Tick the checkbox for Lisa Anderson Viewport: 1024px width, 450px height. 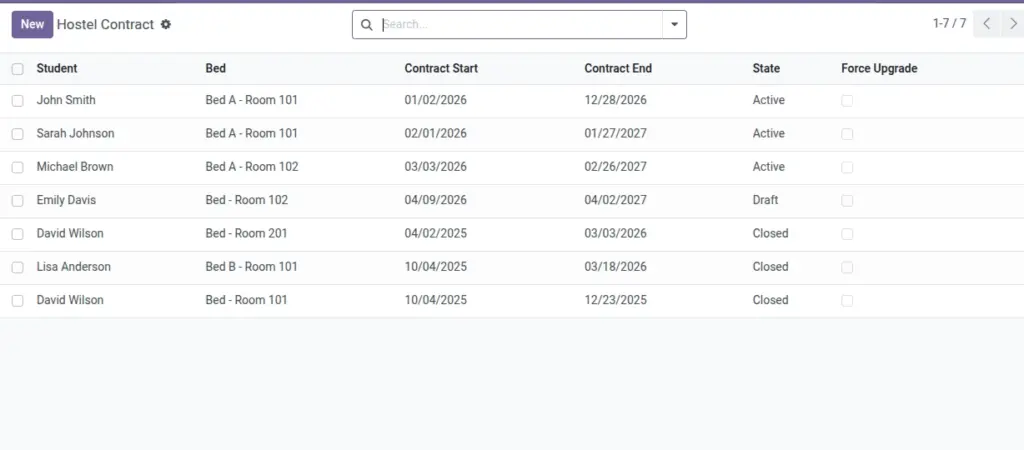click(18, 267)
